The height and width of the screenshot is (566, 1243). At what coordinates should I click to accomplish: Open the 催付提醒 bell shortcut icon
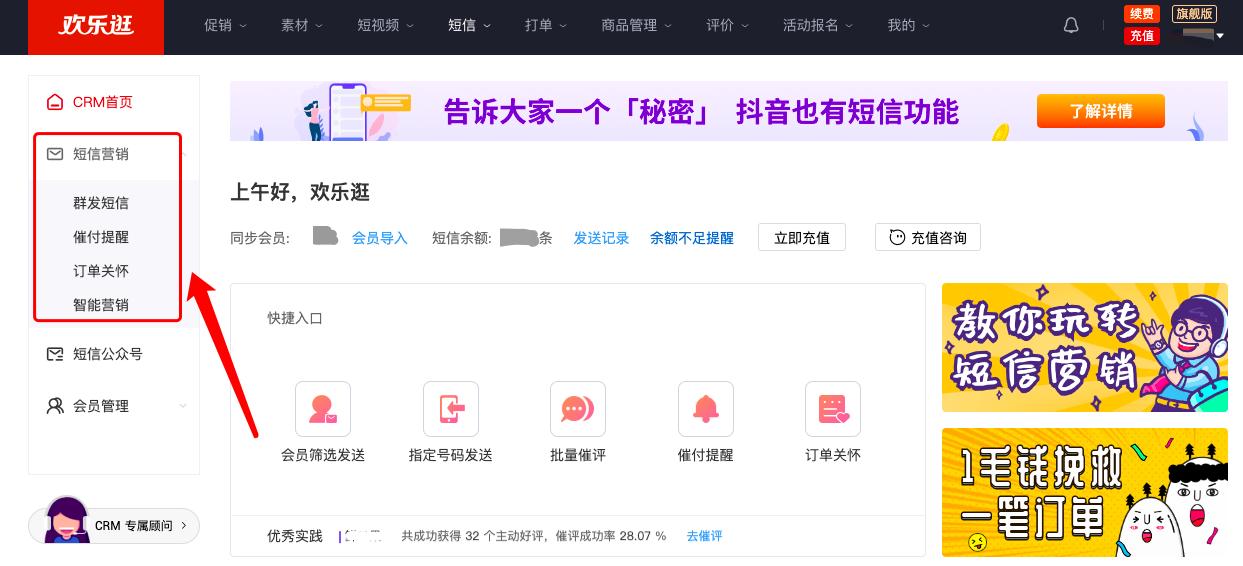706,409
